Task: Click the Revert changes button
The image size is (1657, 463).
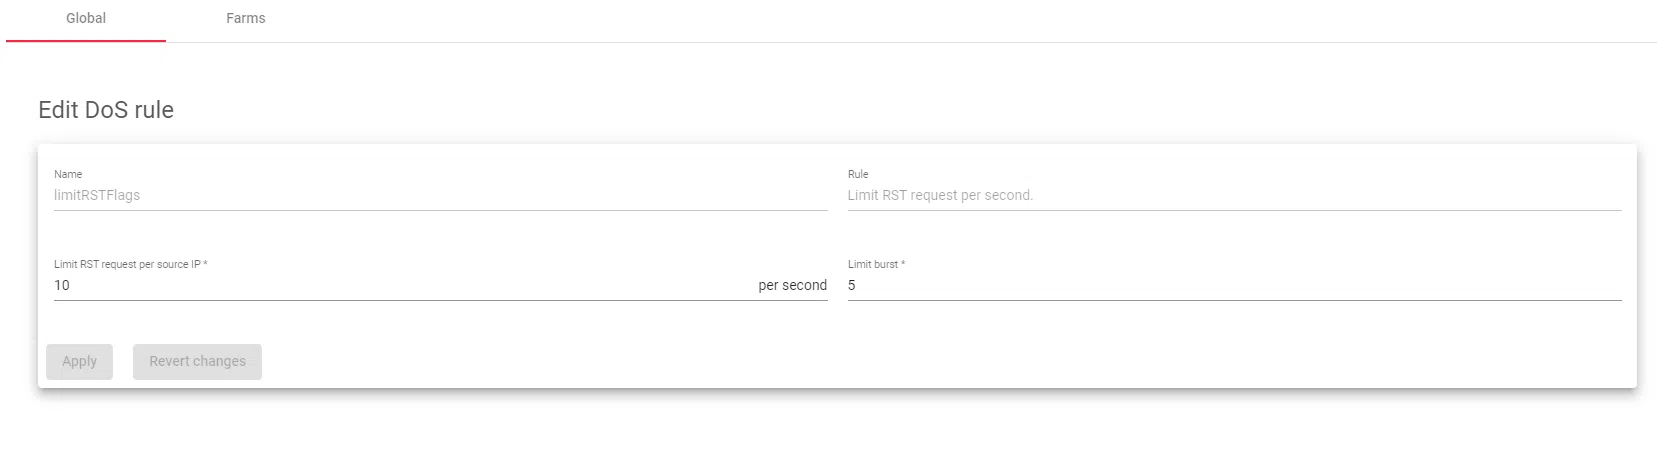Action: coord(197,361)
